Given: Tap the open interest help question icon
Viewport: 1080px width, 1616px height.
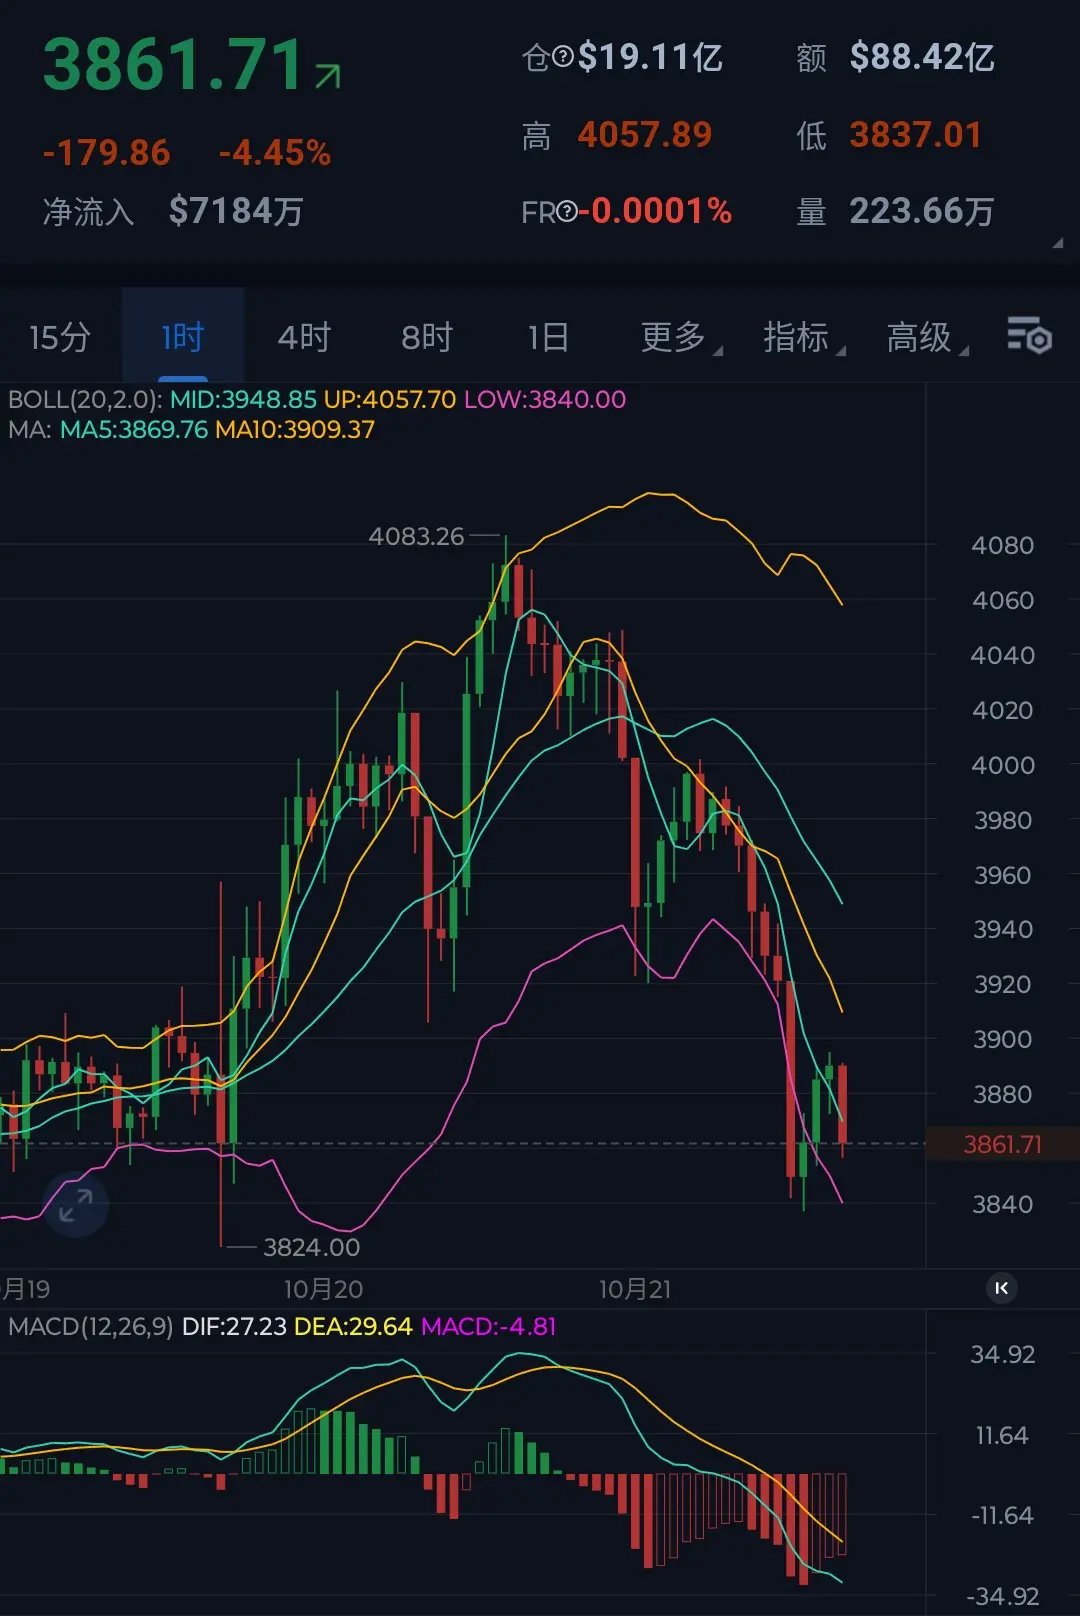Looking at the screenshot, I should click(x=563, y=57).
